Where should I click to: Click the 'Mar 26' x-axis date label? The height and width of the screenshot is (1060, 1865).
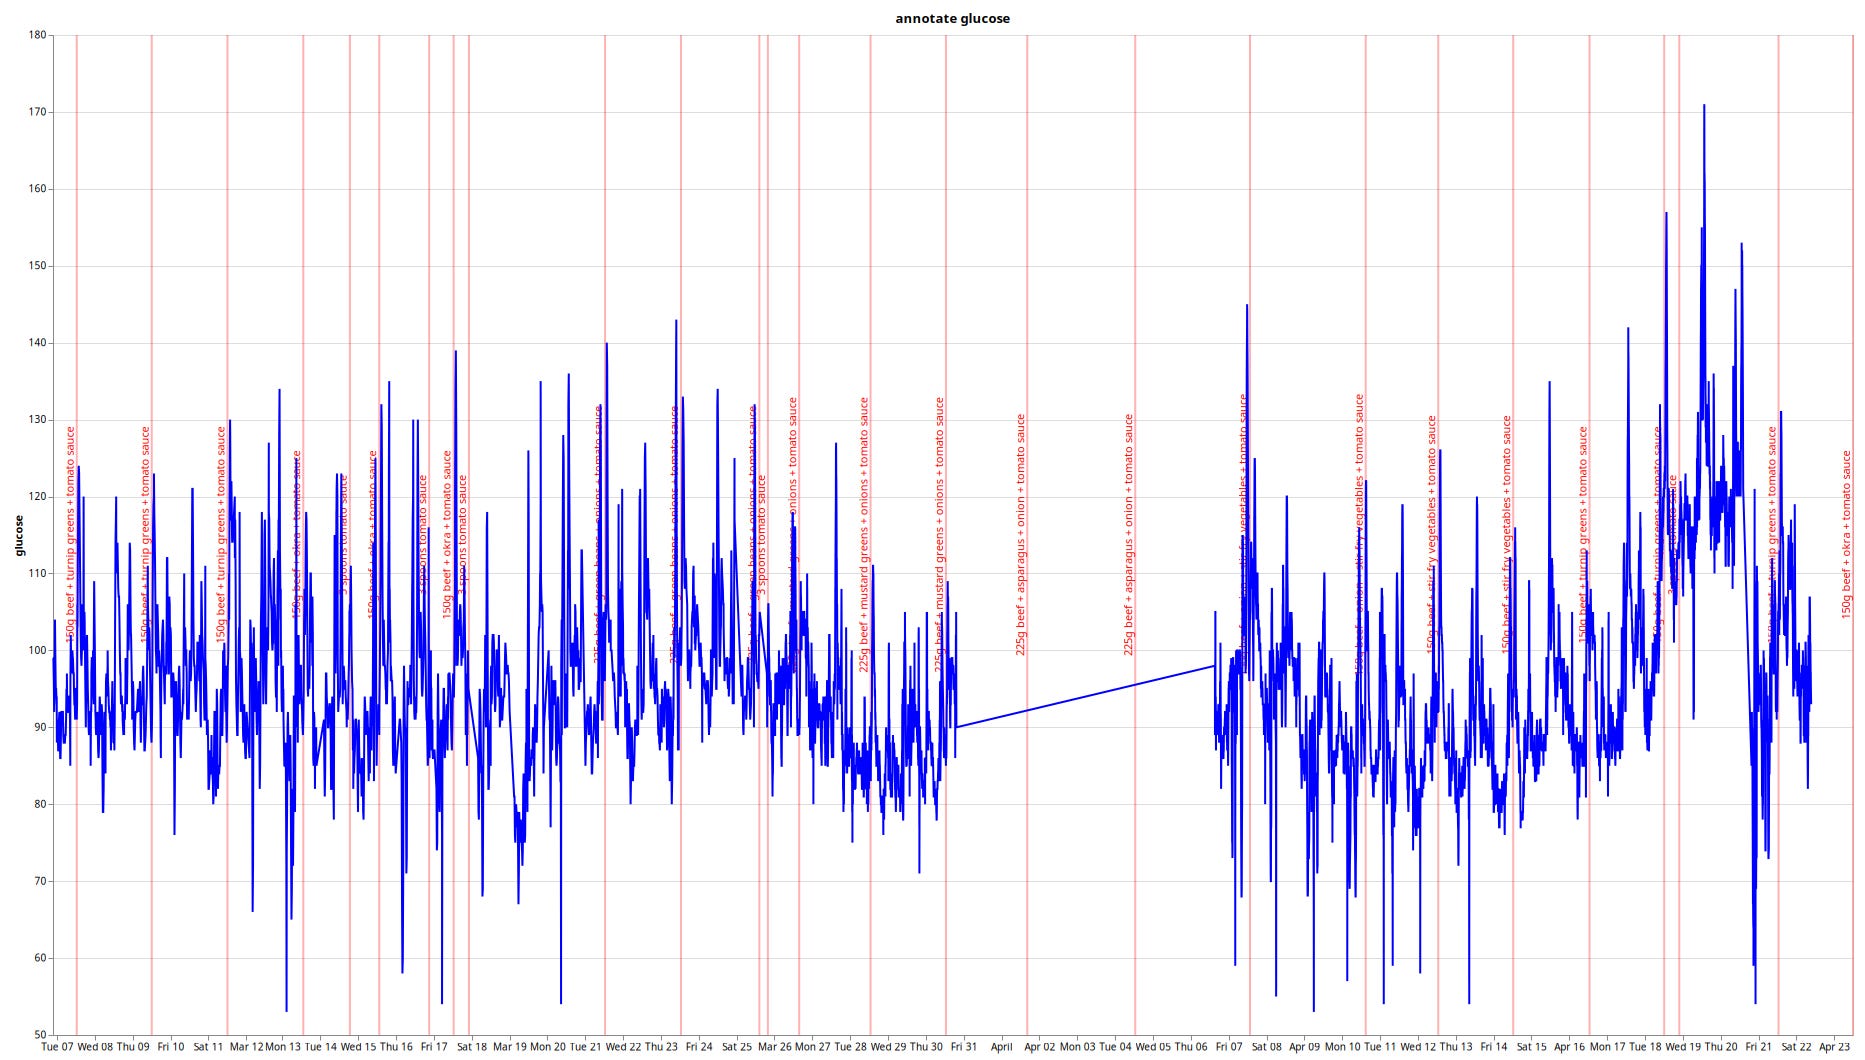(774, 1048)
